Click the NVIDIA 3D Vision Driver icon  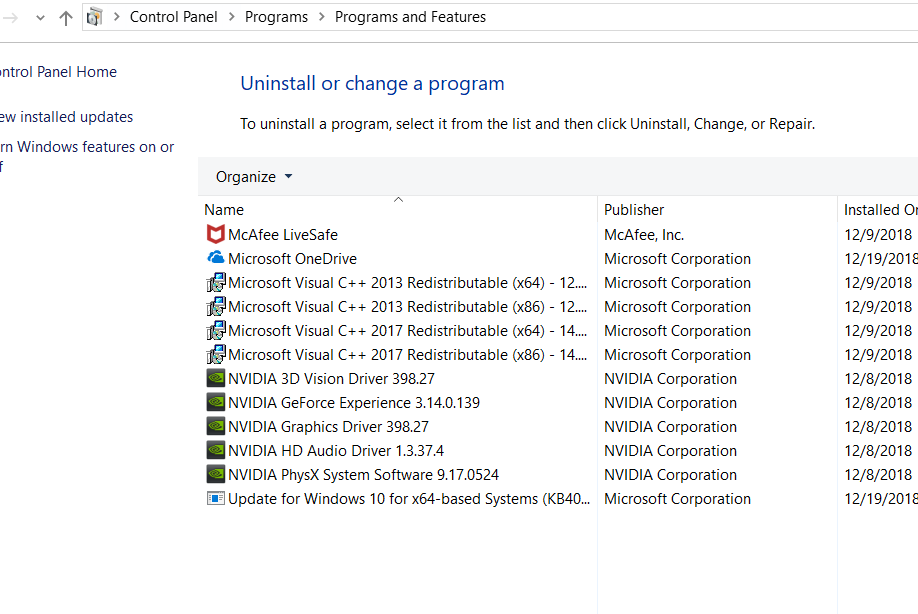point(215,378)
